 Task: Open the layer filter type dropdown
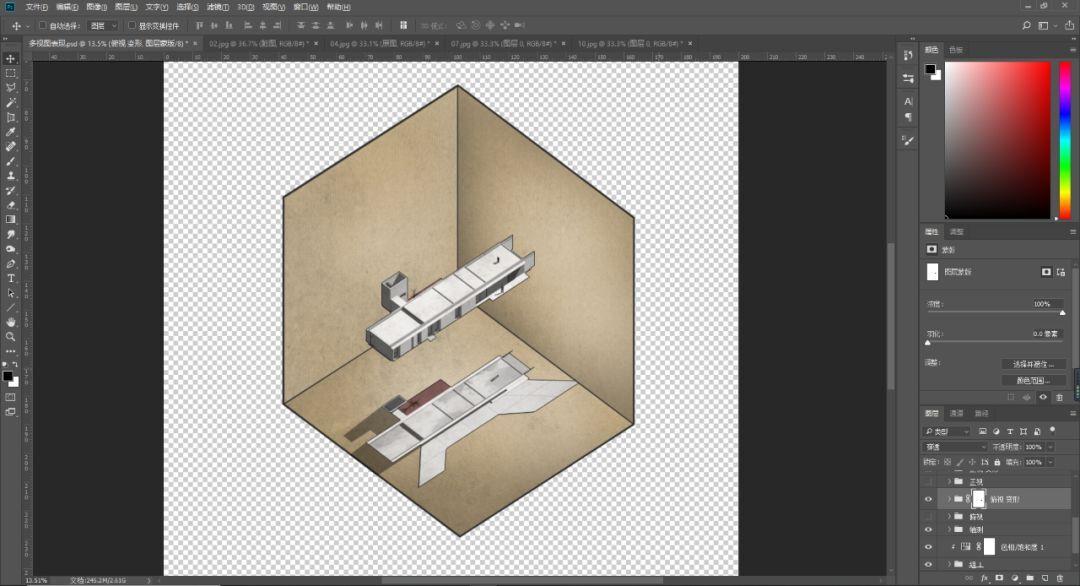(x=946, y=432)
